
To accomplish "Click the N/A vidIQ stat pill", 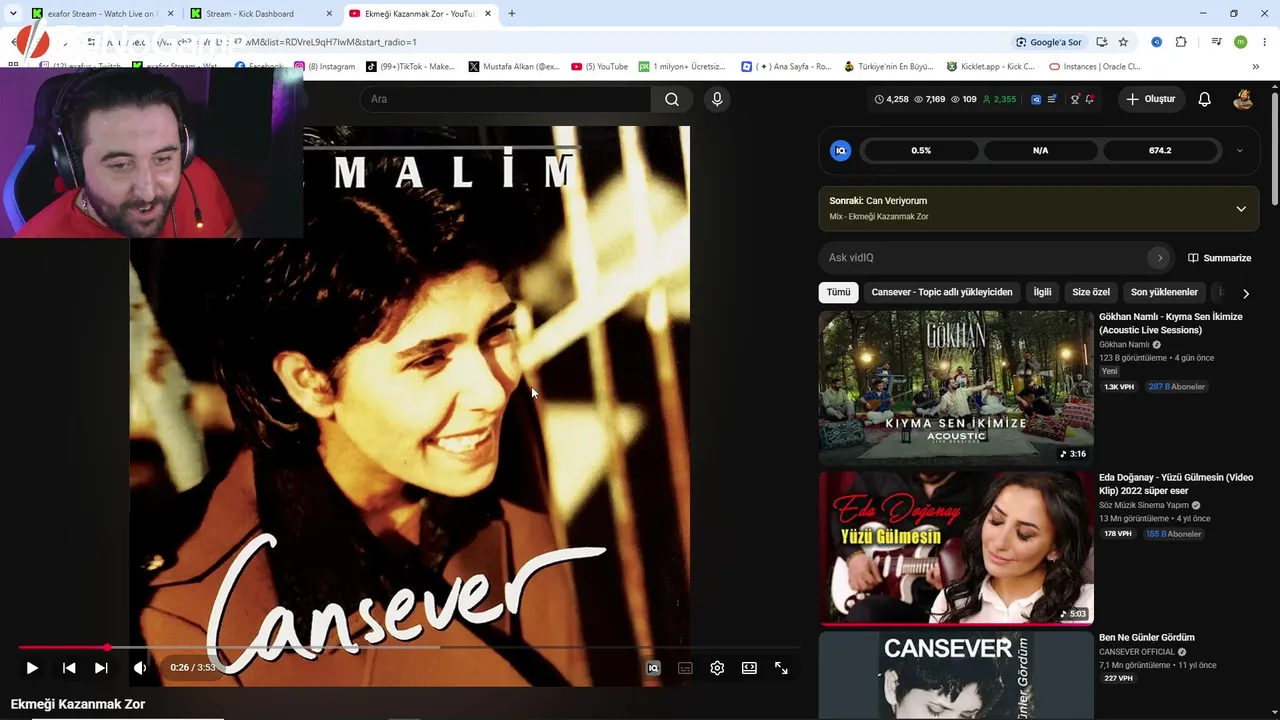I will (1040, 150).
